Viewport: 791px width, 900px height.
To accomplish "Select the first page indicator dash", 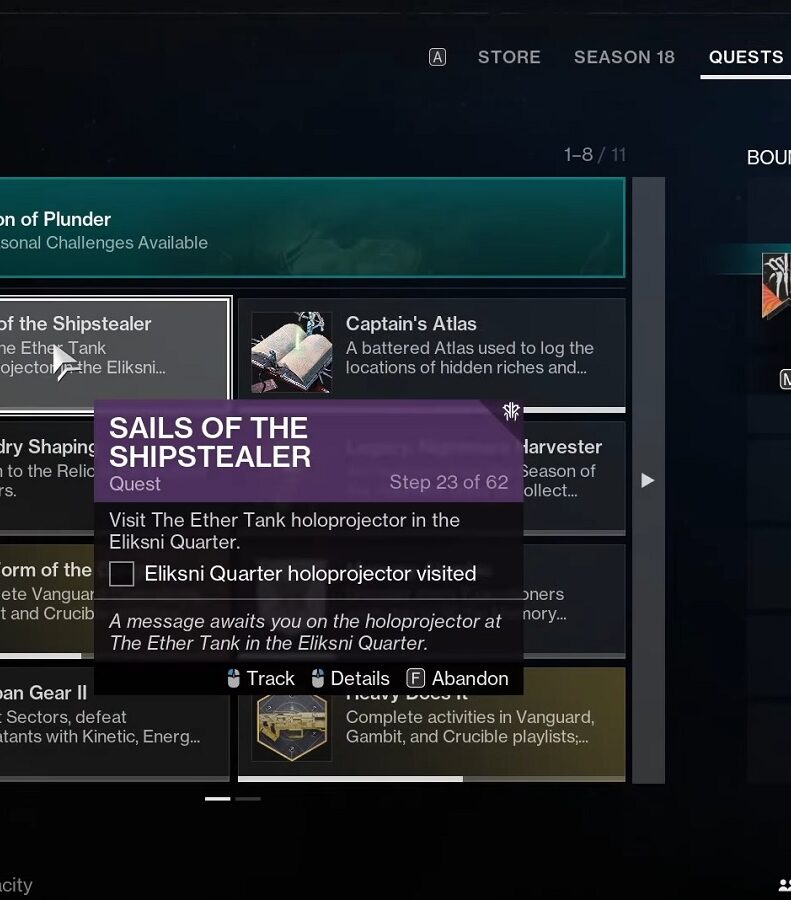I will 218,798.
